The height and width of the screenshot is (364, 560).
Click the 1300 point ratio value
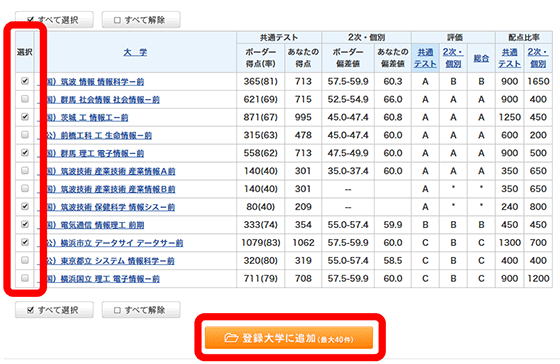[x=510, y=243]
